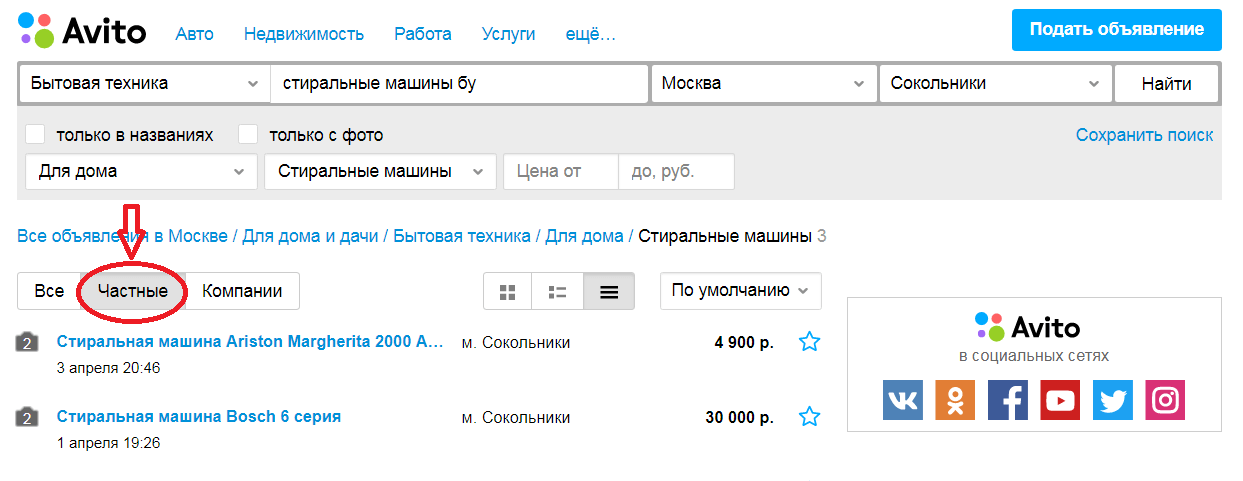
Task: Switch to grid view layout icon
Action: (508, 292)
